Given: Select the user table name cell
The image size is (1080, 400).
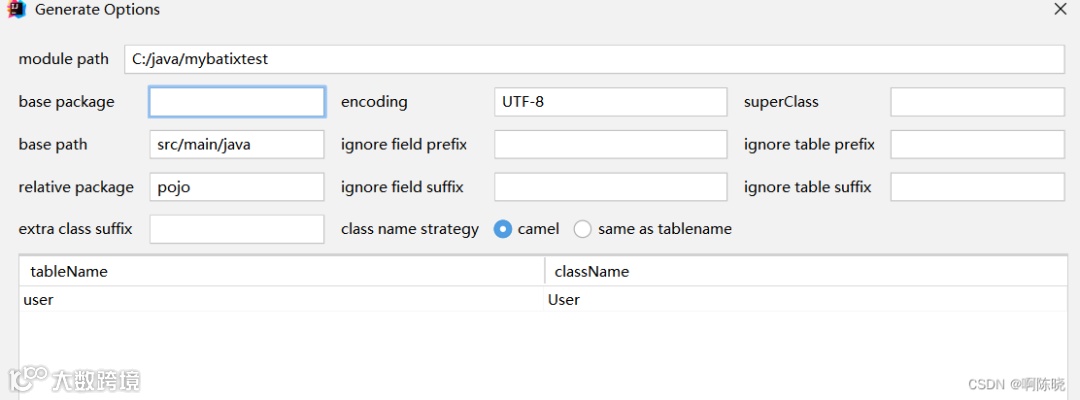Looking at the screenshot, I should click(x=281, y=299).
